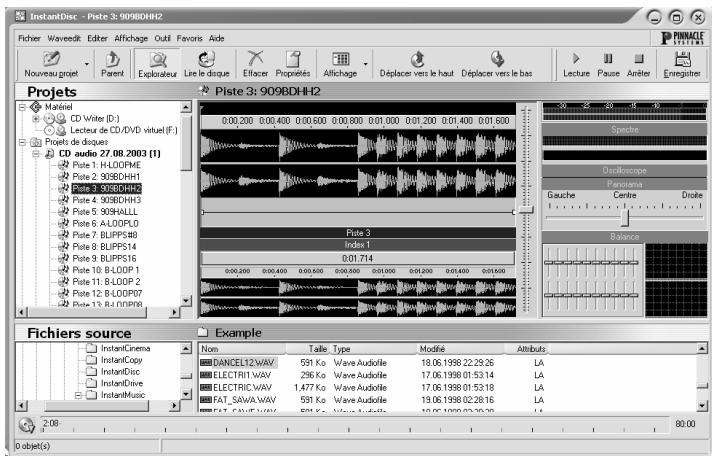Click the Oscilloscope panel header
Image resolution: width=712 pixels, height=456 pixels.
click(x=624, y=171)
